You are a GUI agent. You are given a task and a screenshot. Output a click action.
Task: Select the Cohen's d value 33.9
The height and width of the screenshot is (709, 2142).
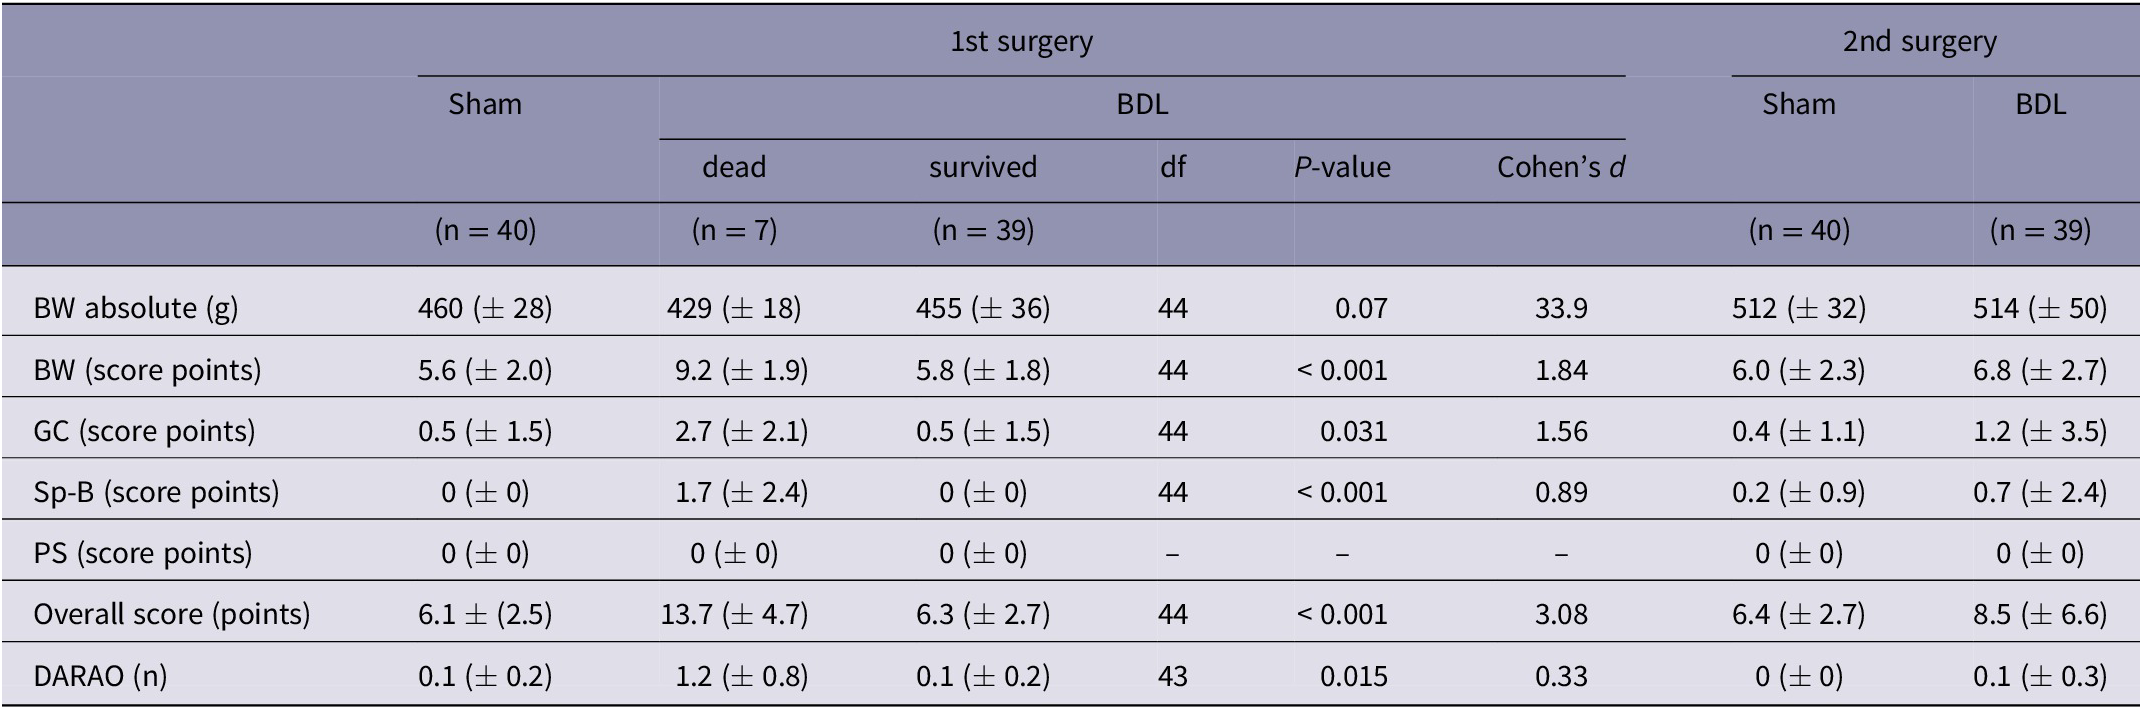point(1561,308)
